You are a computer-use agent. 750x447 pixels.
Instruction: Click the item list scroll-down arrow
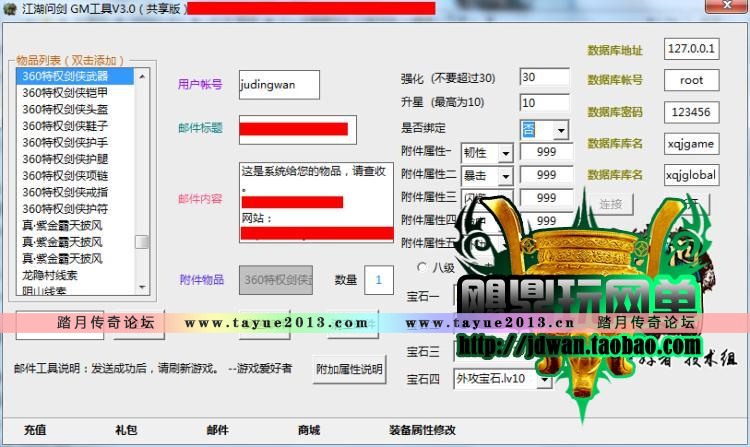(142, 287)
